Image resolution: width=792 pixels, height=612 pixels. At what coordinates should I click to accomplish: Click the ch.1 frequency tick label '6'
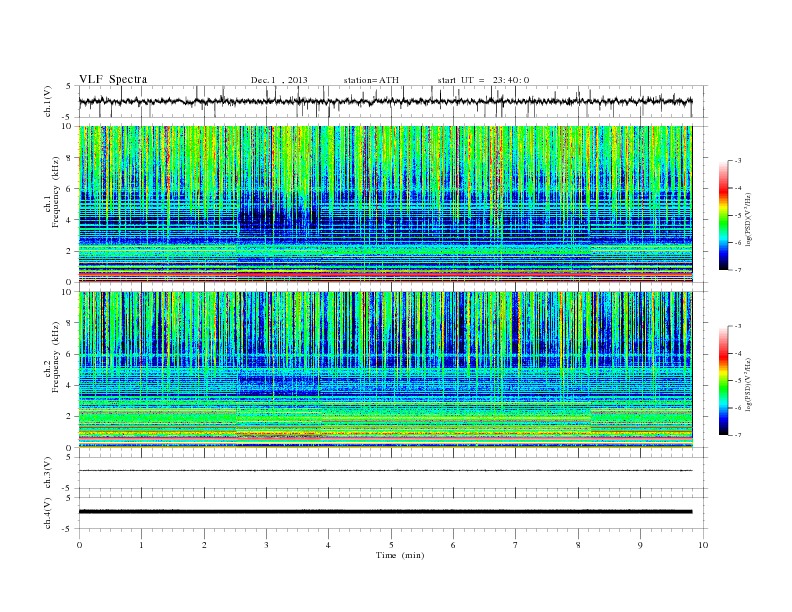tap(70, 189)
